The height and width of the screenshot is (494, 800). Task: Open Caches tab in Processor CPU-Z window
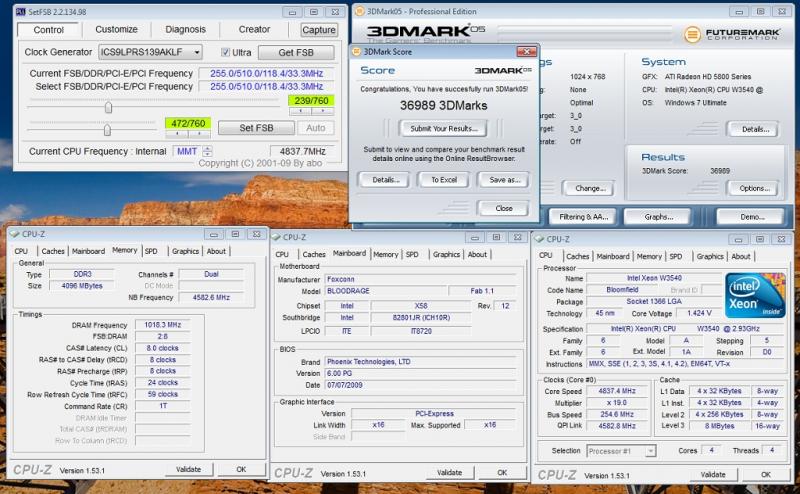[578, 256]
